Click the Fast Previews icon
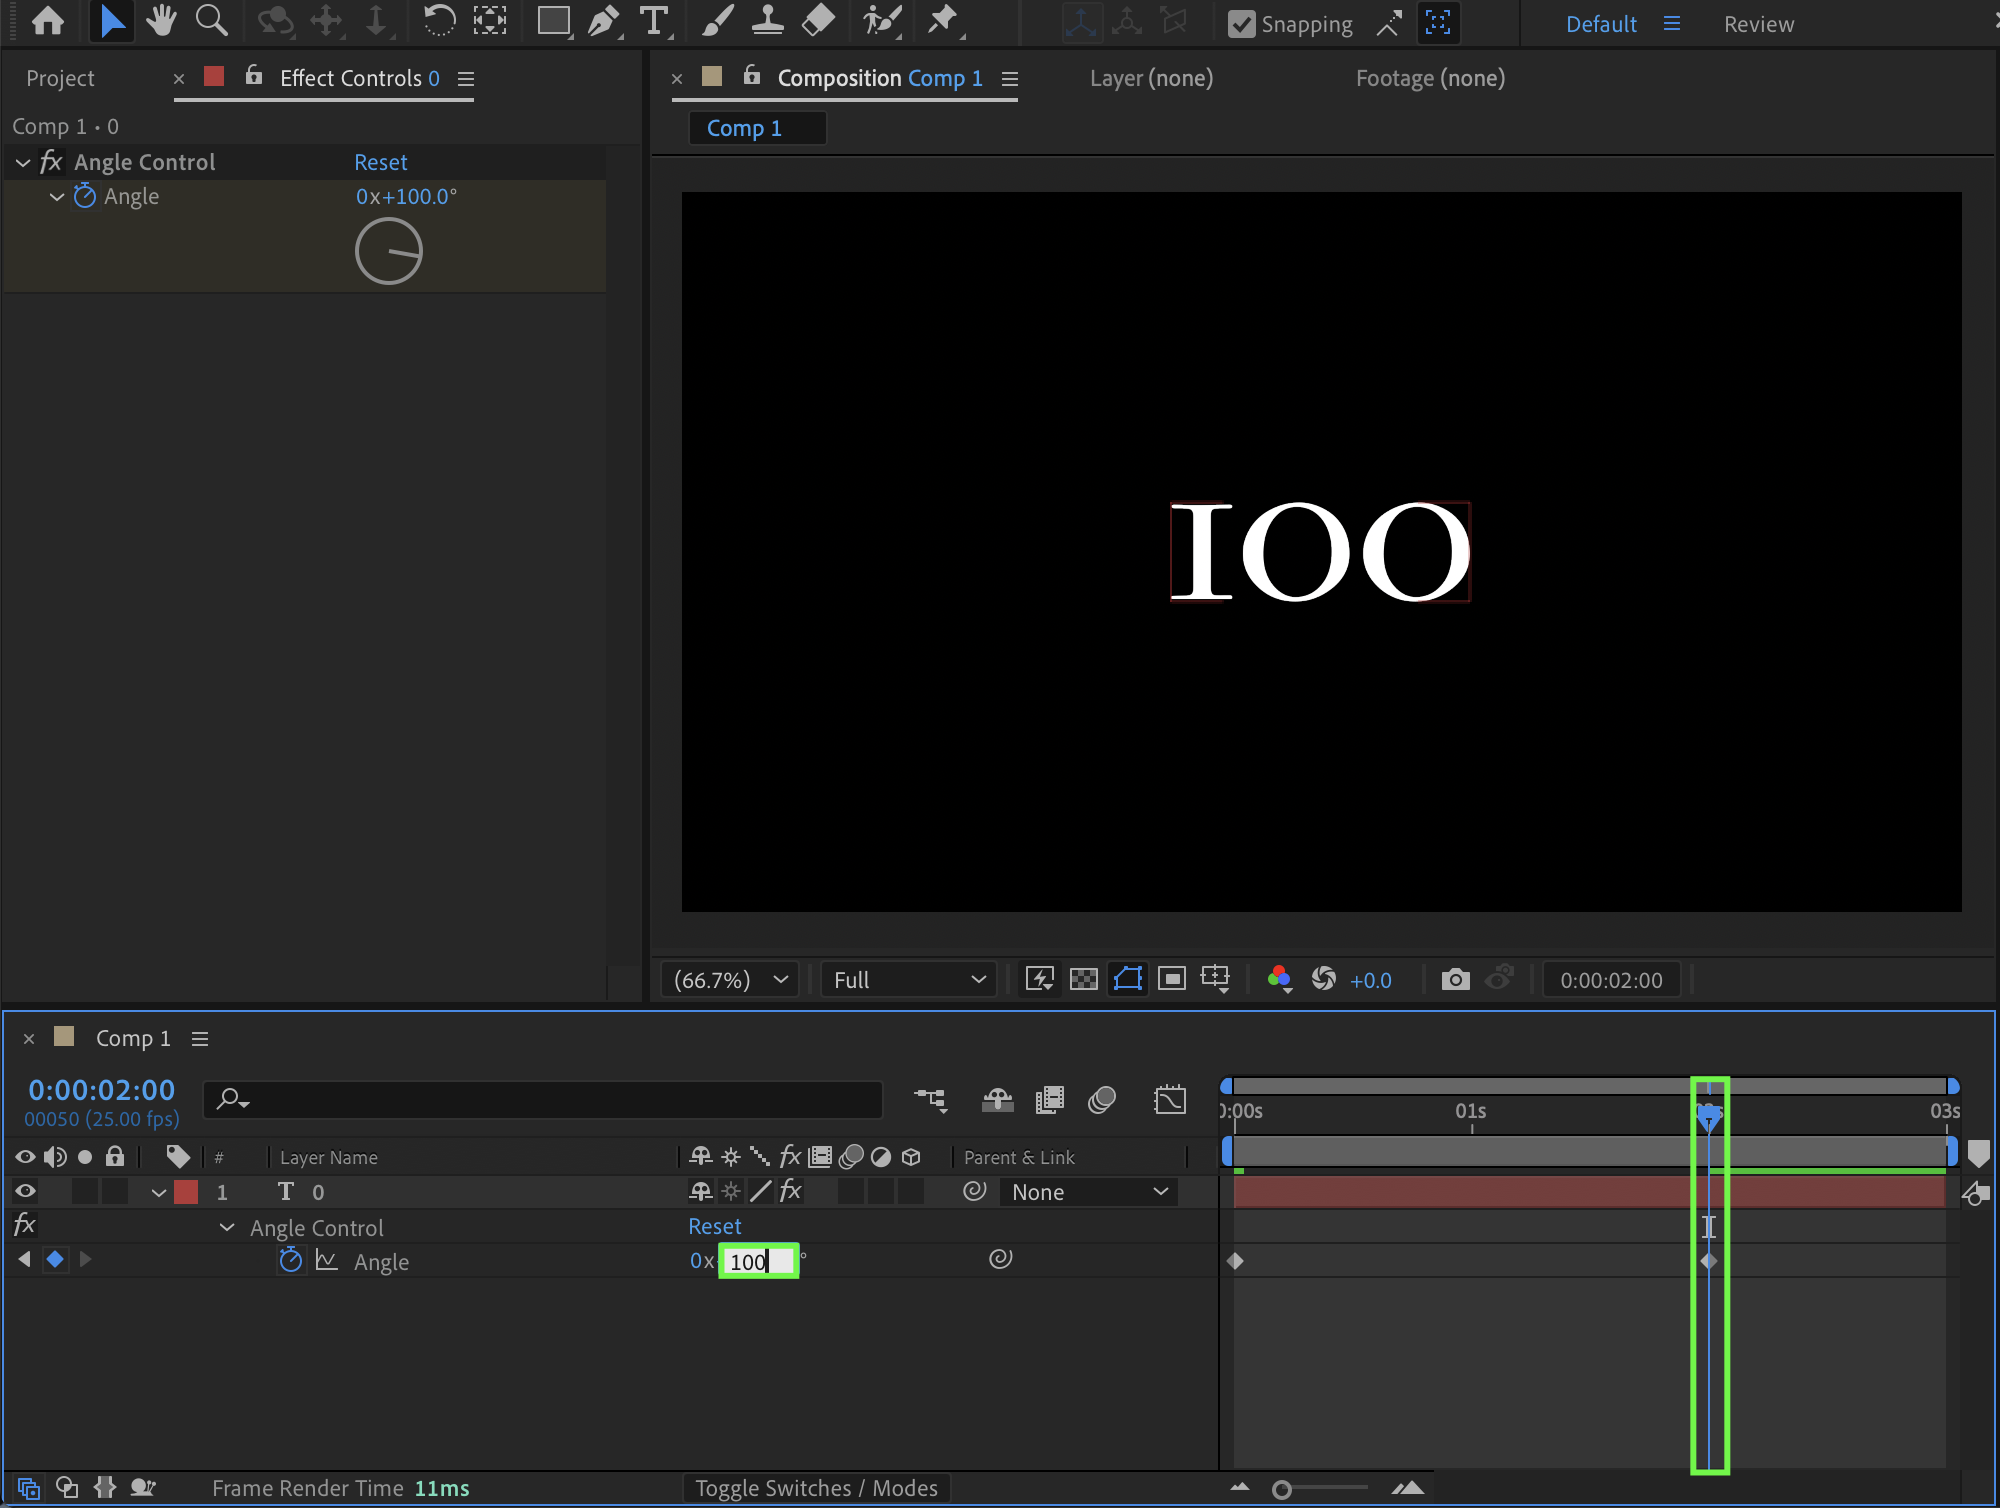The image size is (2000, 1508). 1040,980
